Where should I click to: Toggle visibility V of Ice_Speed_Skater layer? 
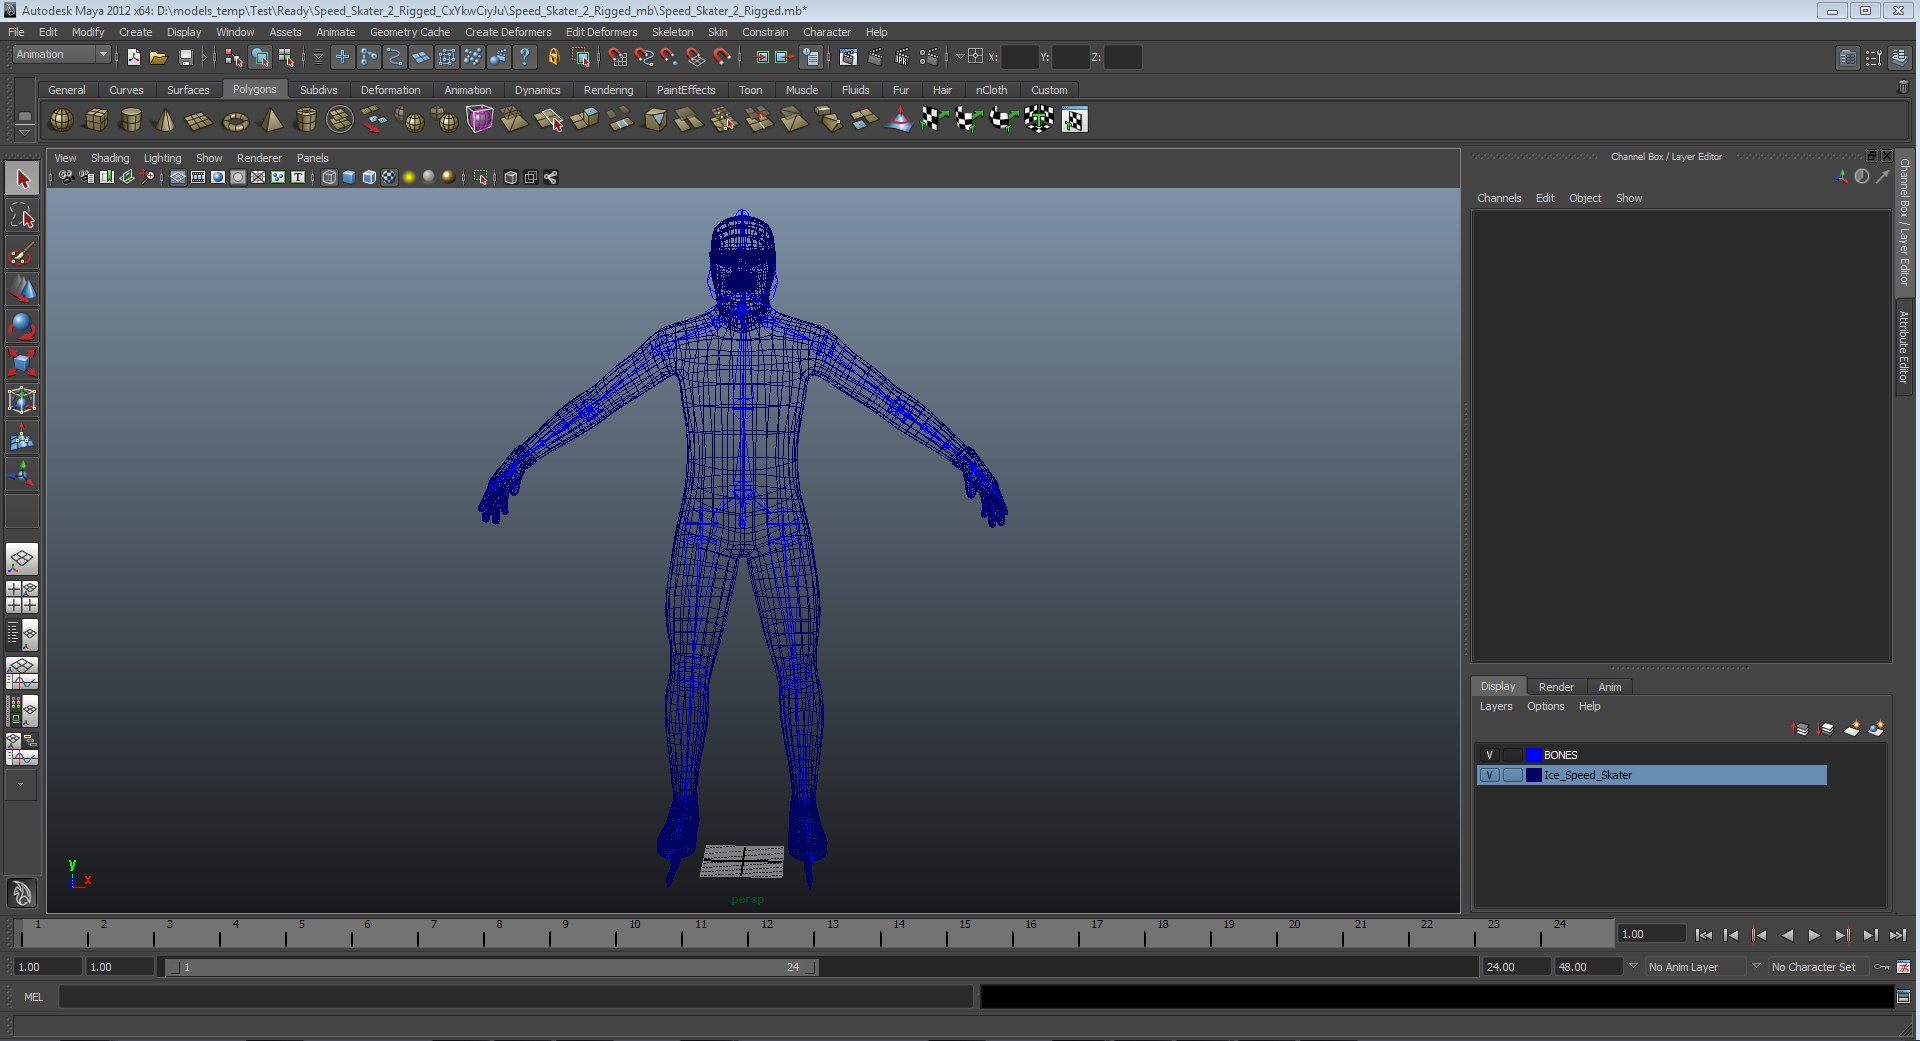(1489, 775)
